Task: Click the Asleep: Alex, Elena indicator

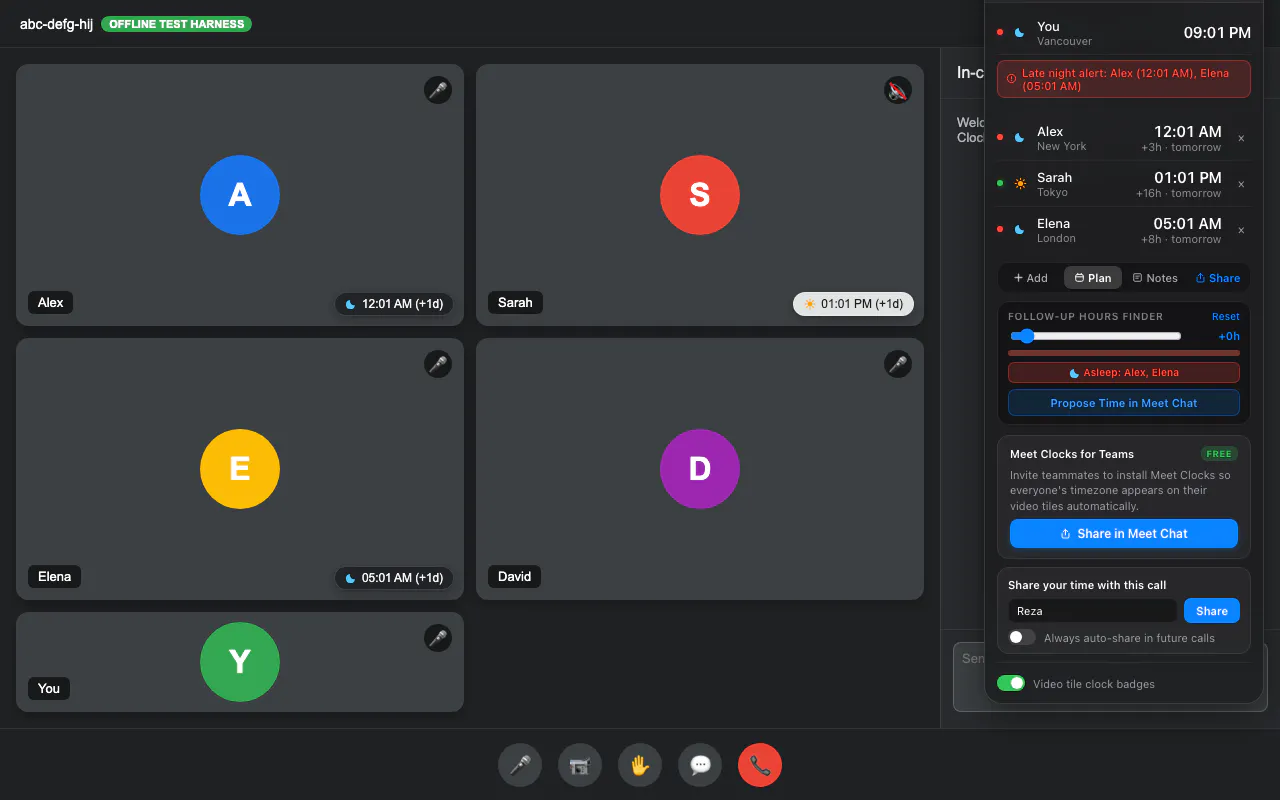Action: [1124, 372]
